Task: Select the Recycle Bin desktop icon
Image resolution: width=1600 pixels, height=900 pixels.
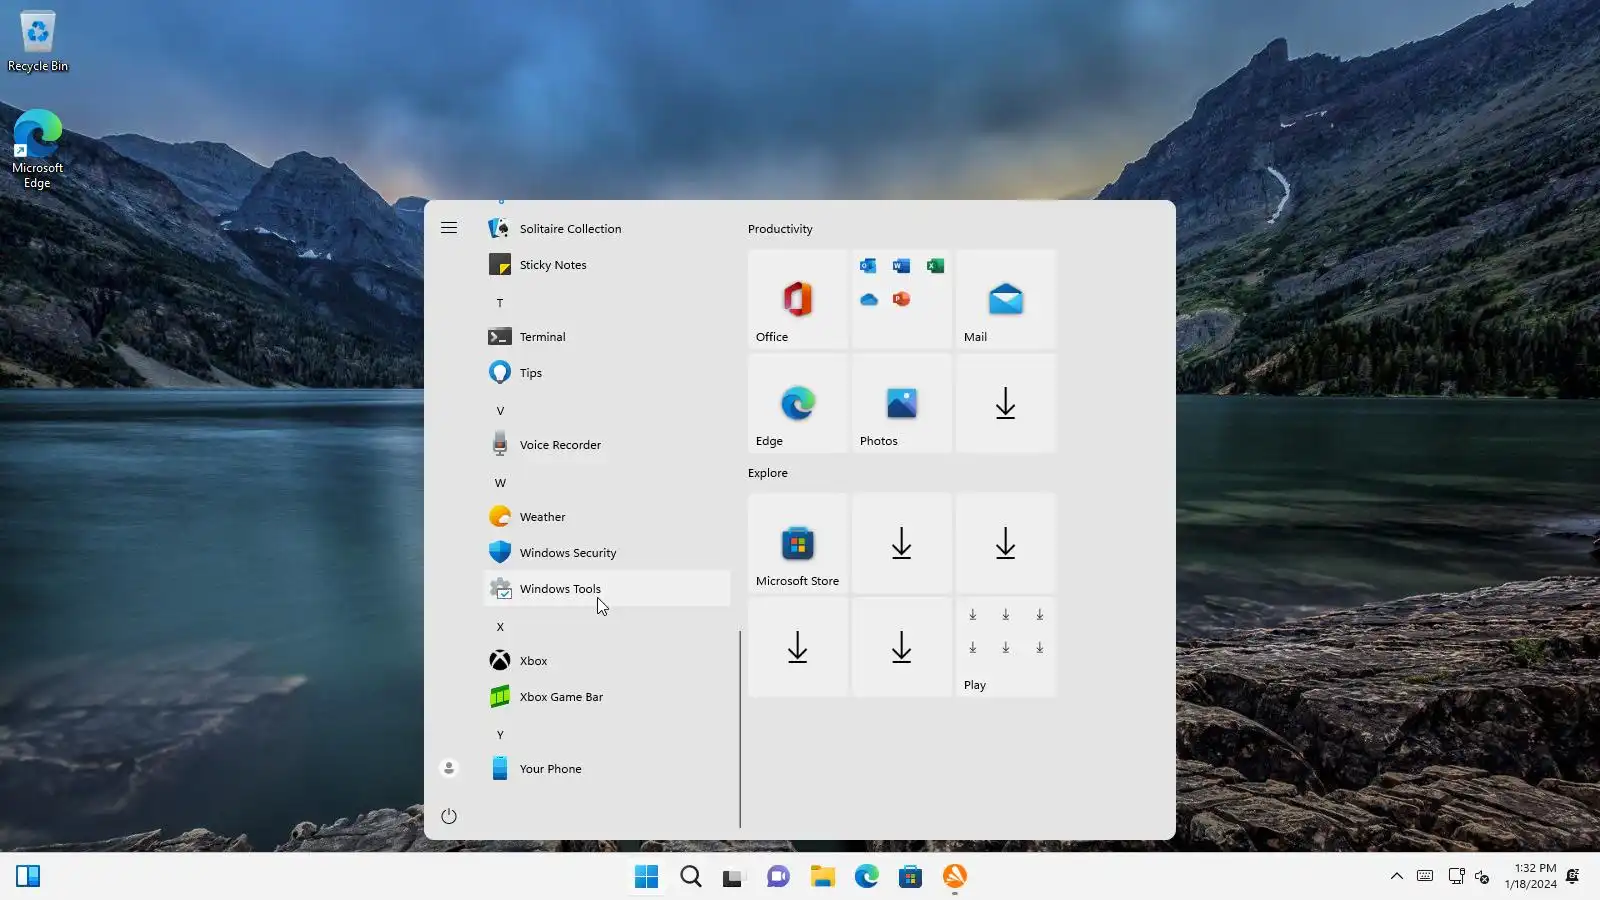Action: point(38,41)
